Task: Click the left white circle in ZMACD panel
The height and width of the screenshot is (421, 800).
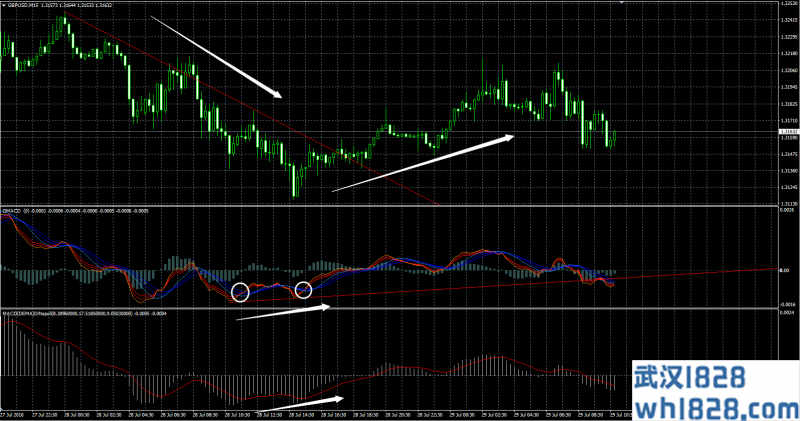Action: click(240, 292)
